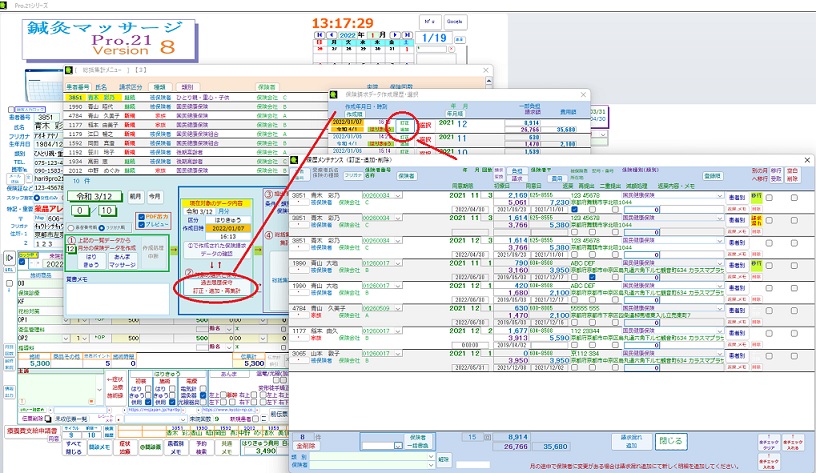Open 00260509 dropdown in 青山 久美子 row
816x473 pixels.
[x=398, y=309]
